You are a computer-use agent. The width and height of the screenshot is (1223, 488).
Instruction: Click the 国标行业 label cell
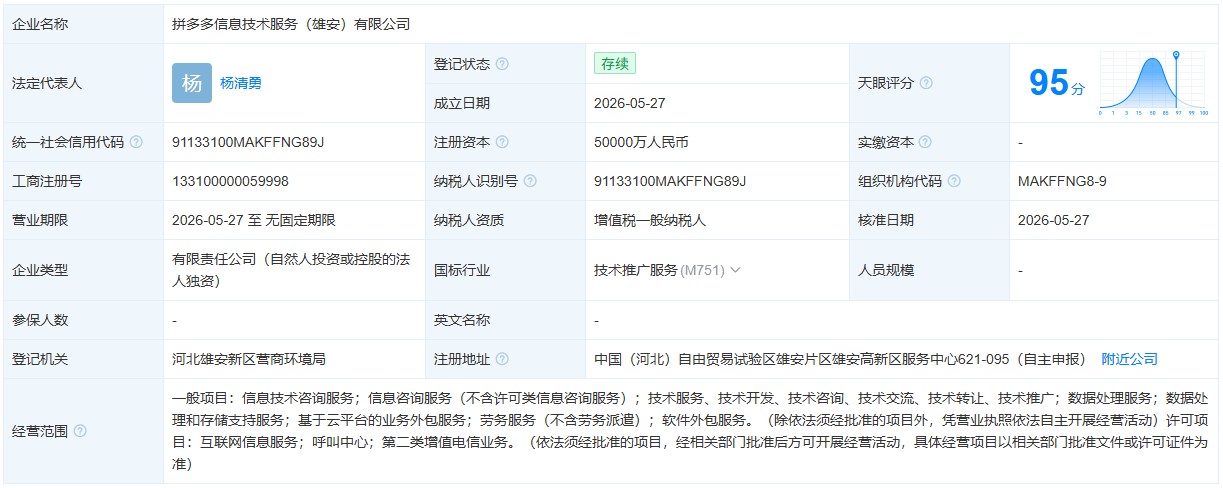click(506, 270)
